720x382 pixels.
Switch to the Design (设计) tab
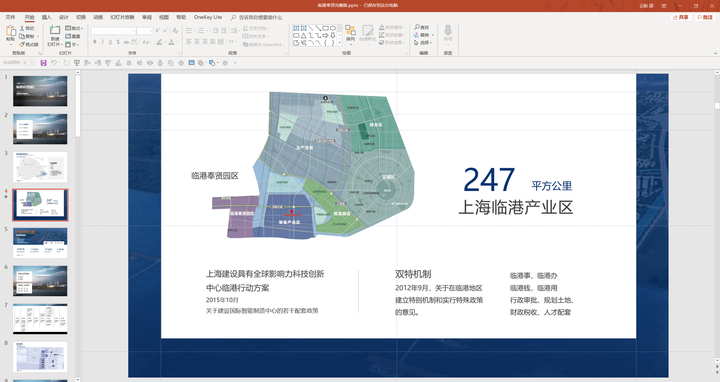pyautogui.click(x=64, y=17)
